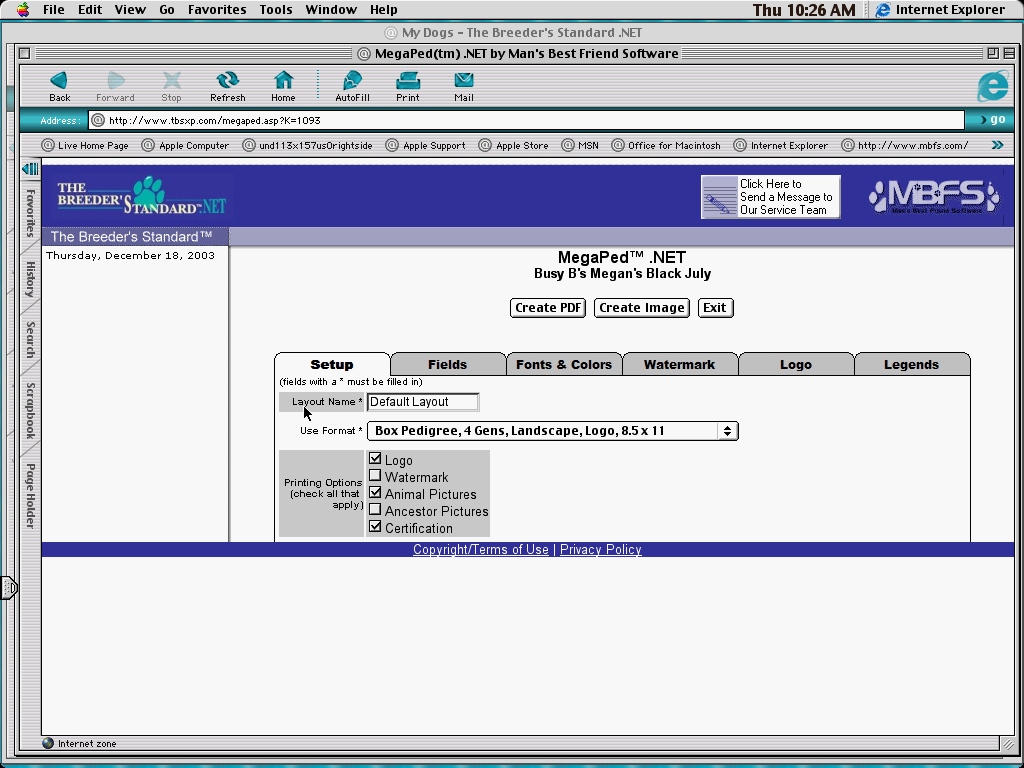Enable the Watermark checkbox
This screenshot has height=768, width=1024.
376,476
